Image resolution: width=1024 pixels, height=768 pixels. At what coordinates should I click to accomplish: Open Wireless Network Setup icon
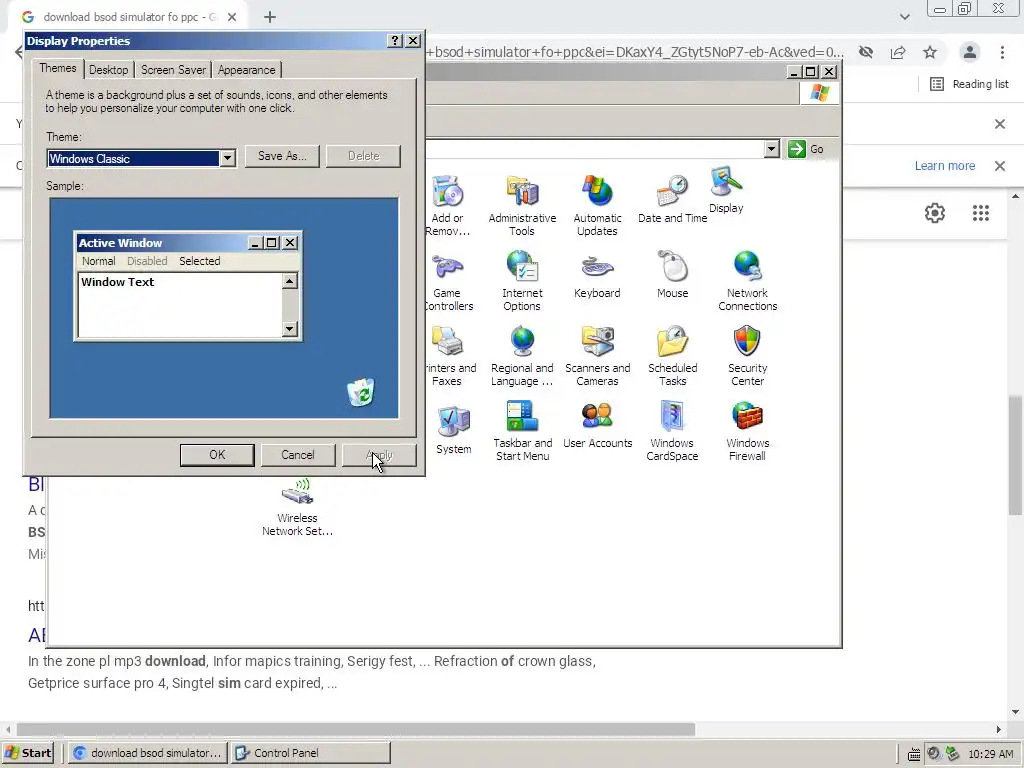[297, 507]
